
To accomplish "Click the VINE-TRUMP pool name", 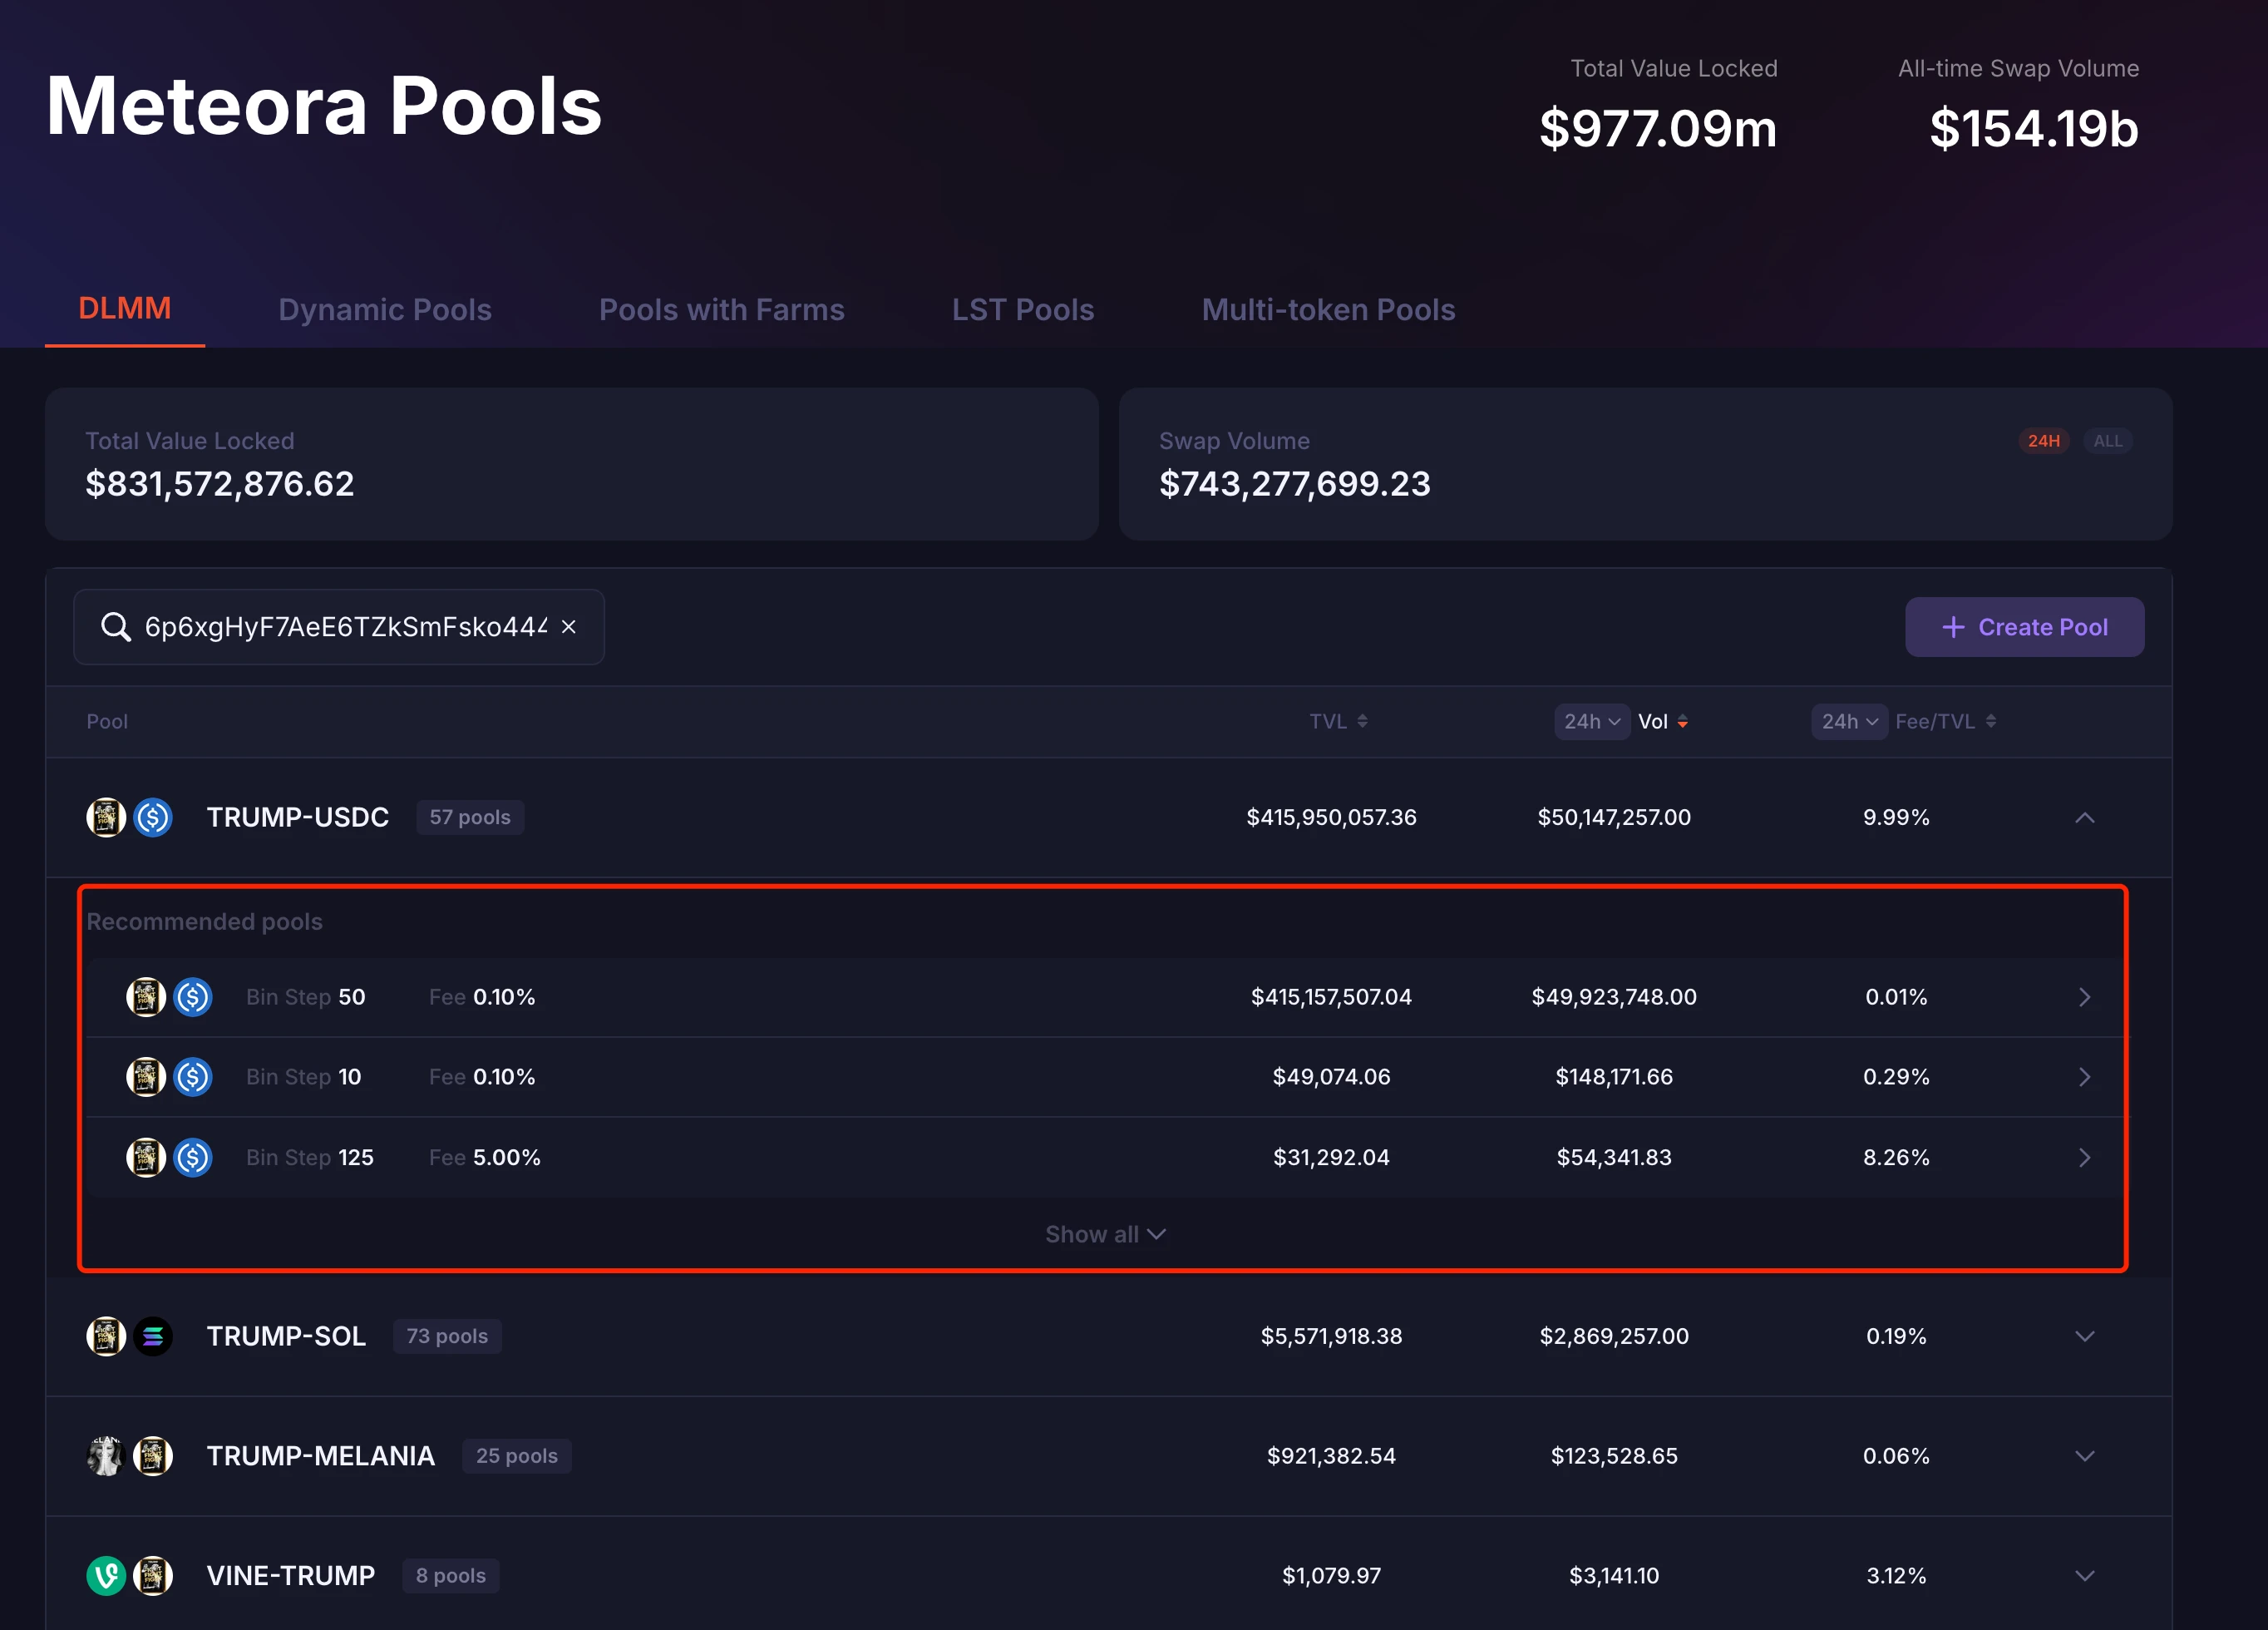I will [x=291, y=1576].
